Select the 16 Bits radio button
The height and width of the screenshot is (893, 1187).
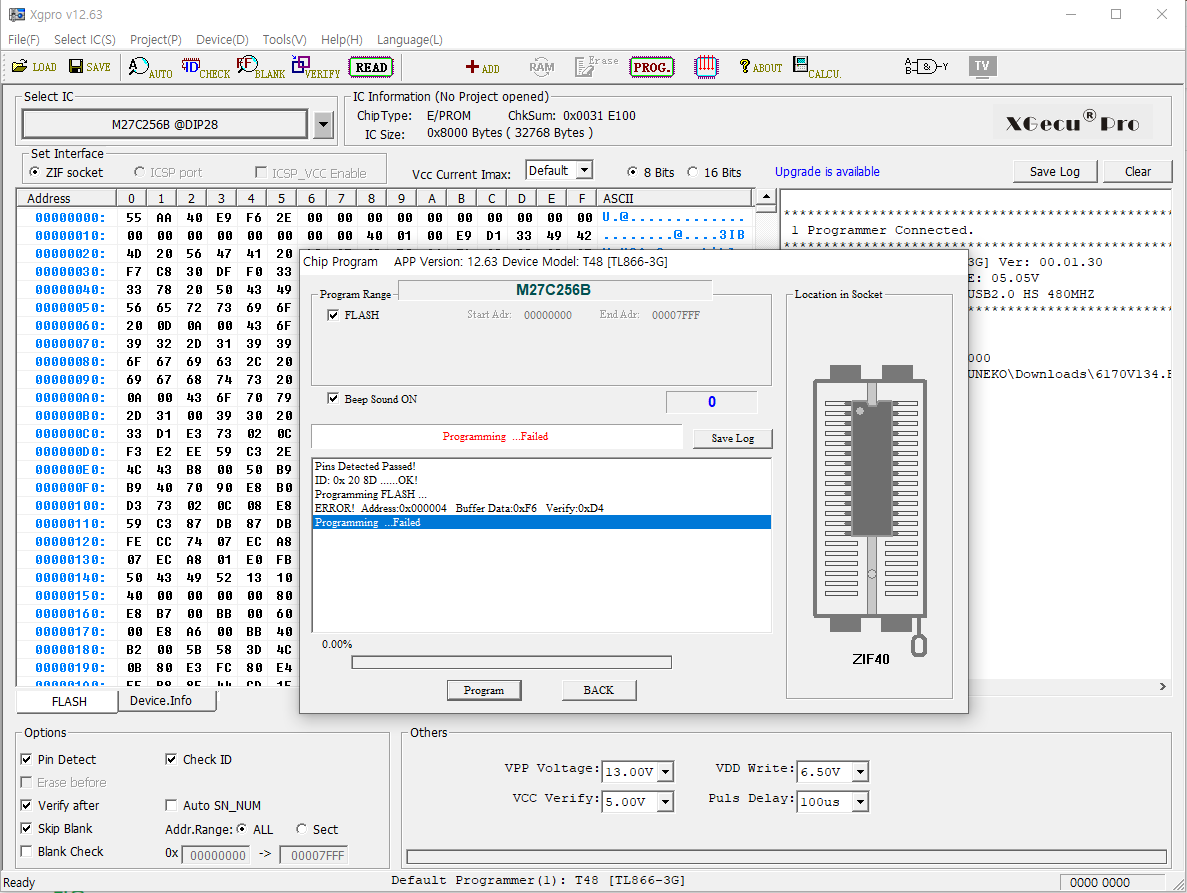click(x=693, y=172)
